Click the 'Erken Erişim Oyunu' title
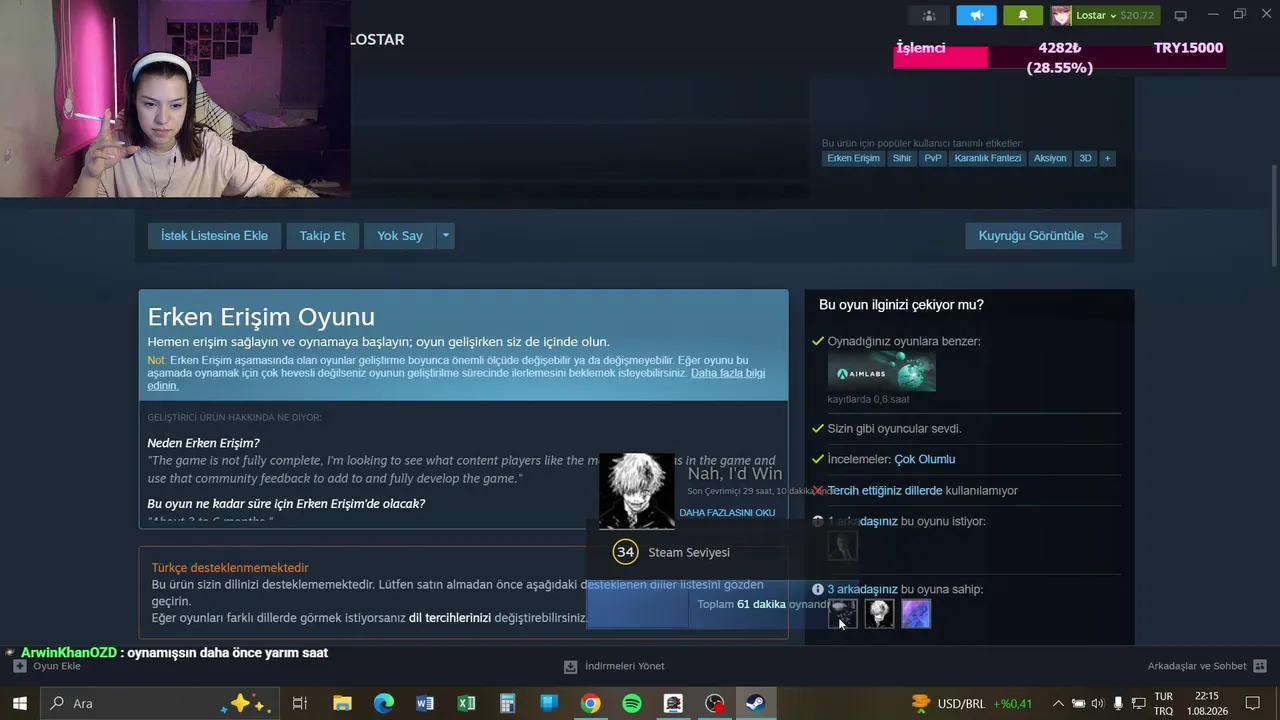1280x720 pixels. pos(261,317)
